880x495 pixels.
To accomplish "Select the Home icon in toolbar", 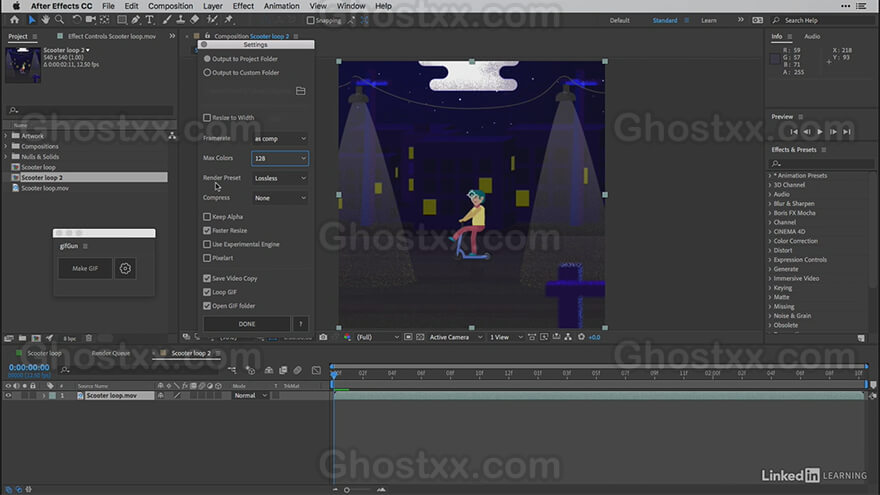I will pos(15,20).
